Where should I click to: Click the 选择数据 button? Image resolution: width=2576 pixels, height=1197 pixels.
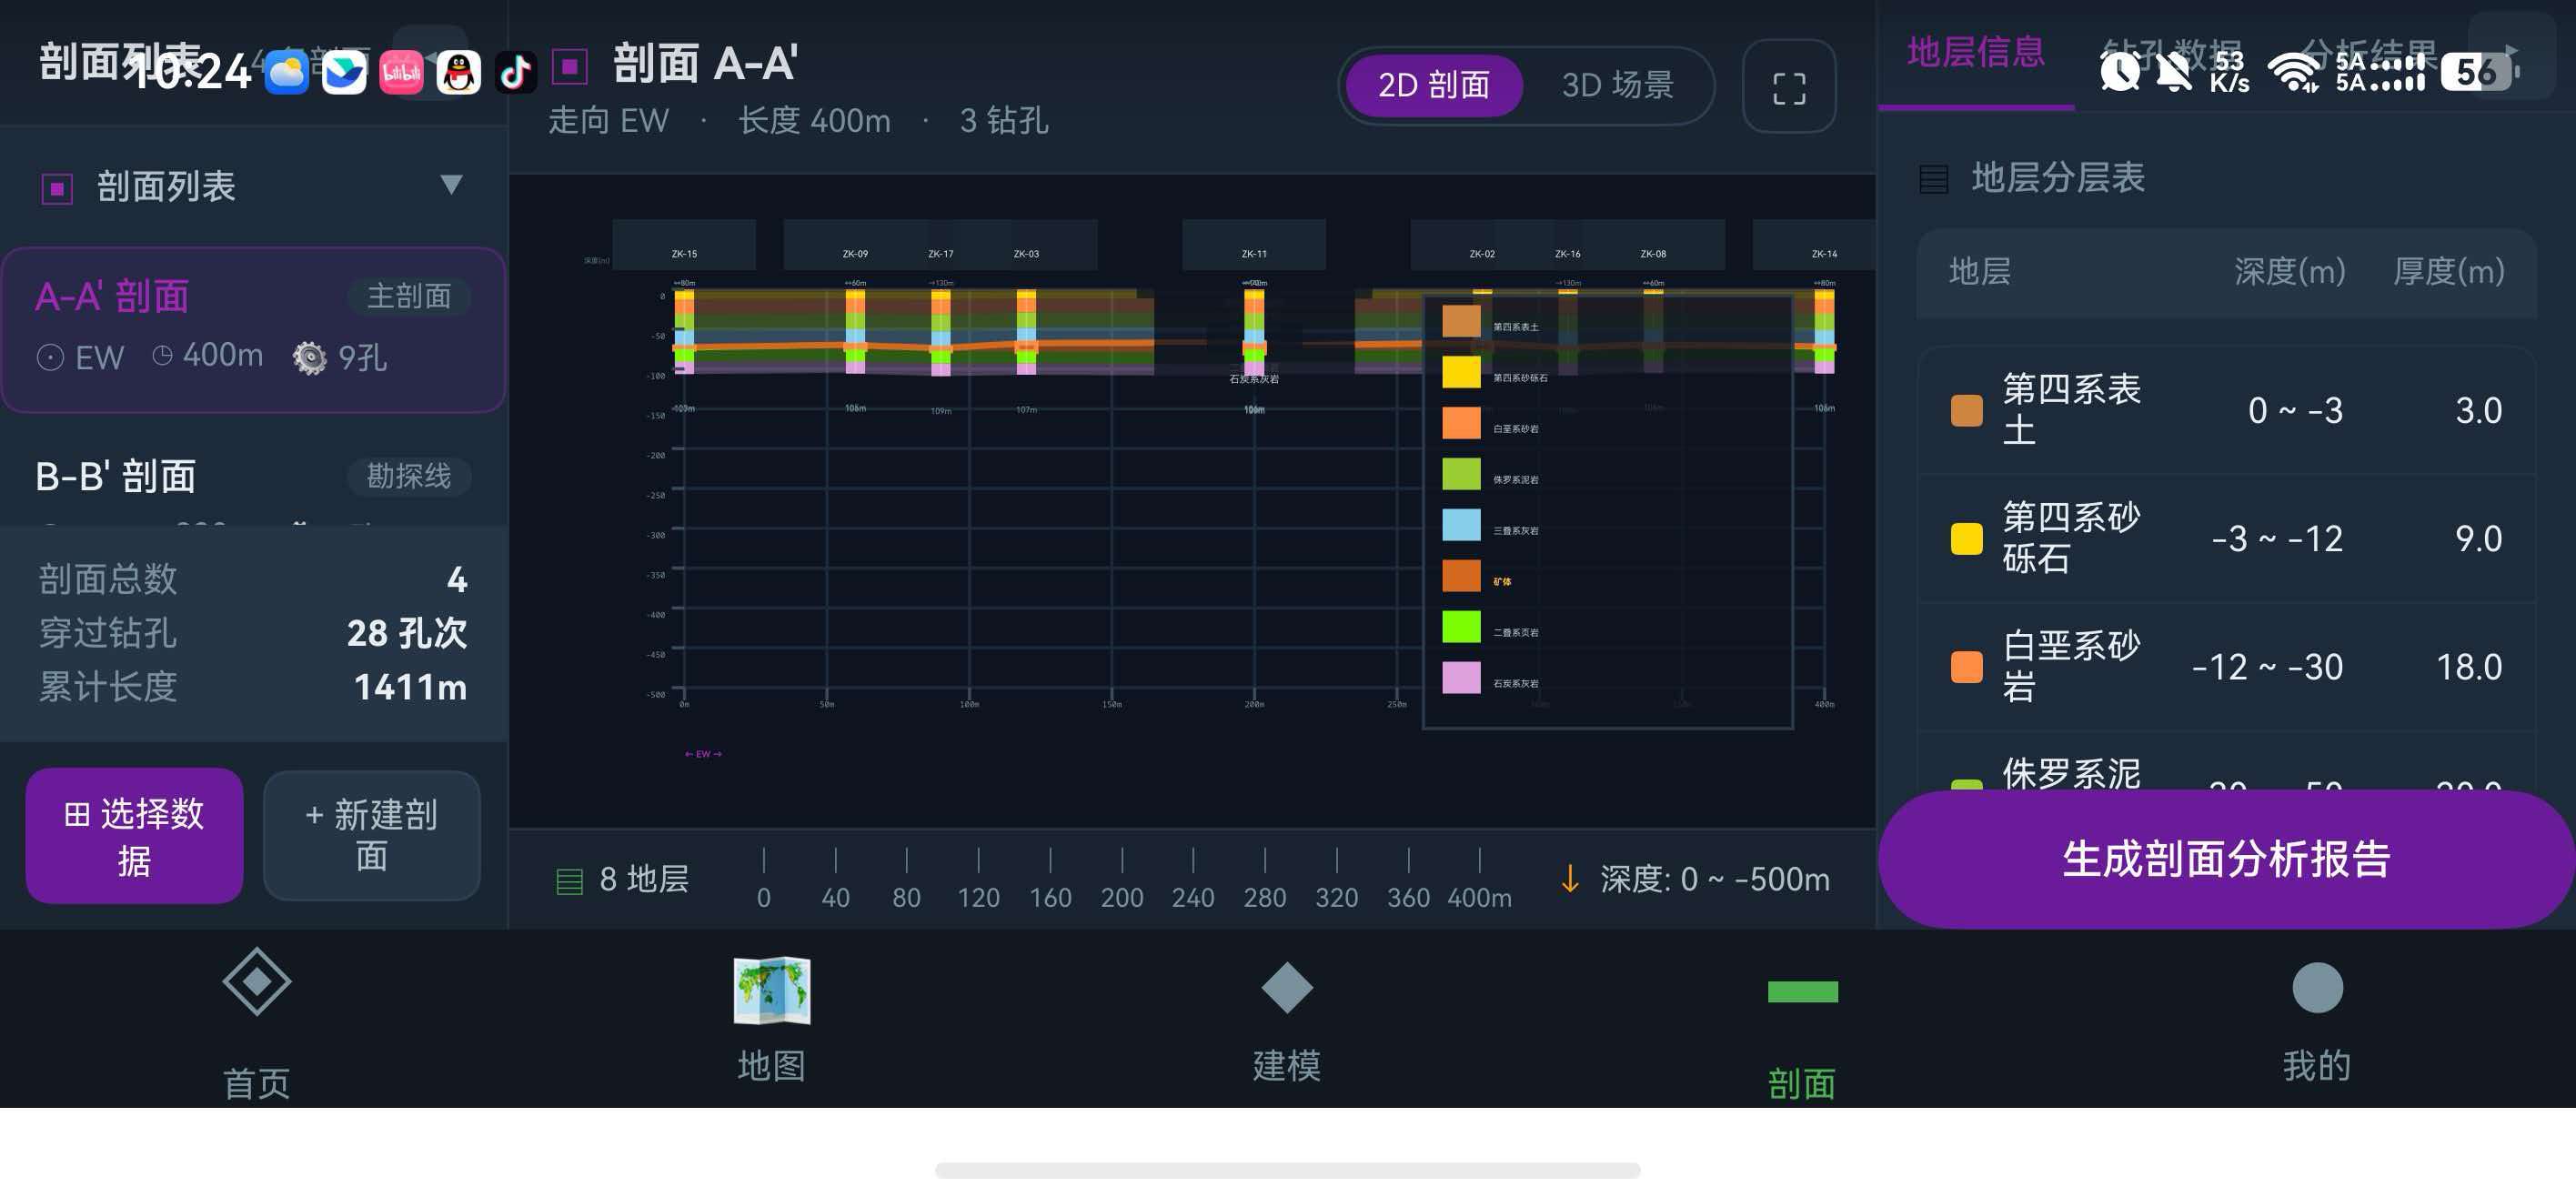click(134, 836)
